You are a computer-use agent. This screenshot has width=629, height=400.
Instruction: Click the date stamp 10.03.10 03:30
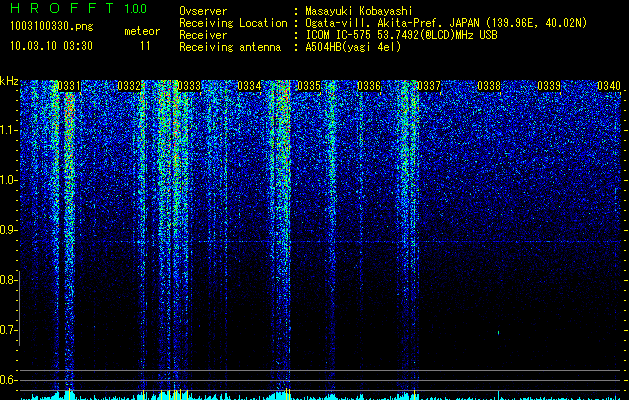tap(51, 46)
